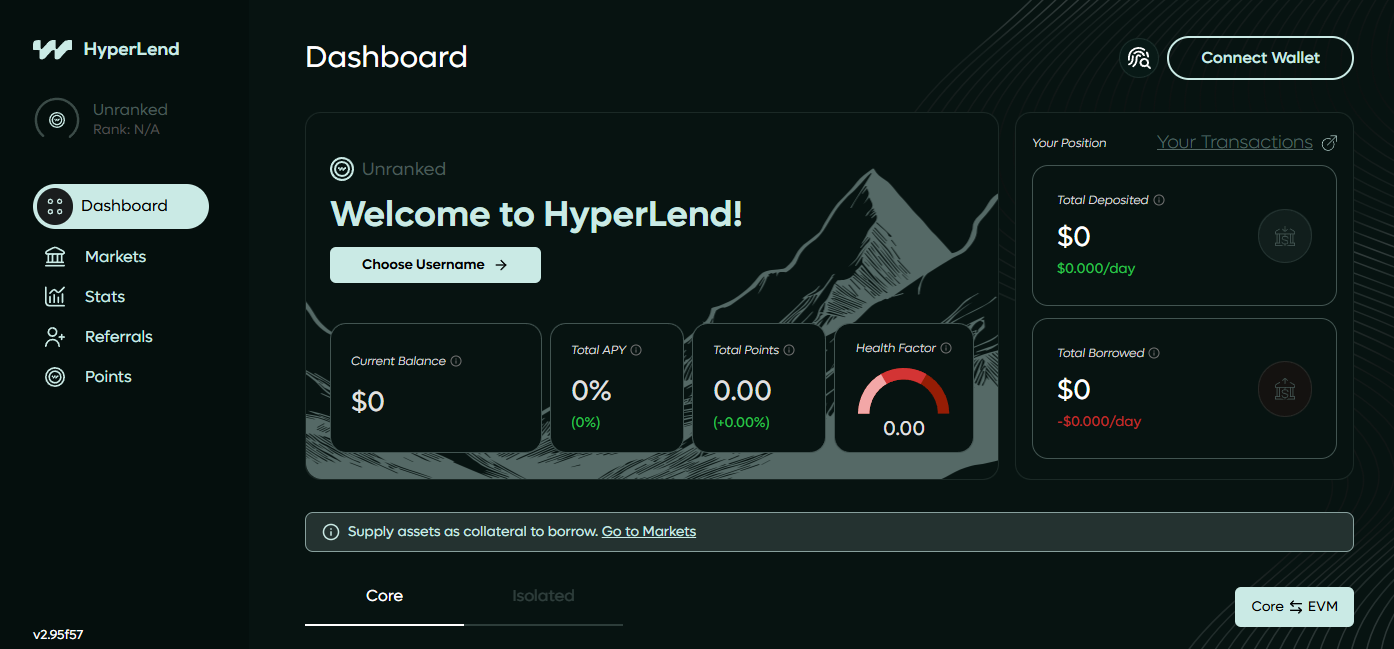This screenshot has width=1394, height=649.
Task: Click Health Factor info icon
Action: (946, 348)
